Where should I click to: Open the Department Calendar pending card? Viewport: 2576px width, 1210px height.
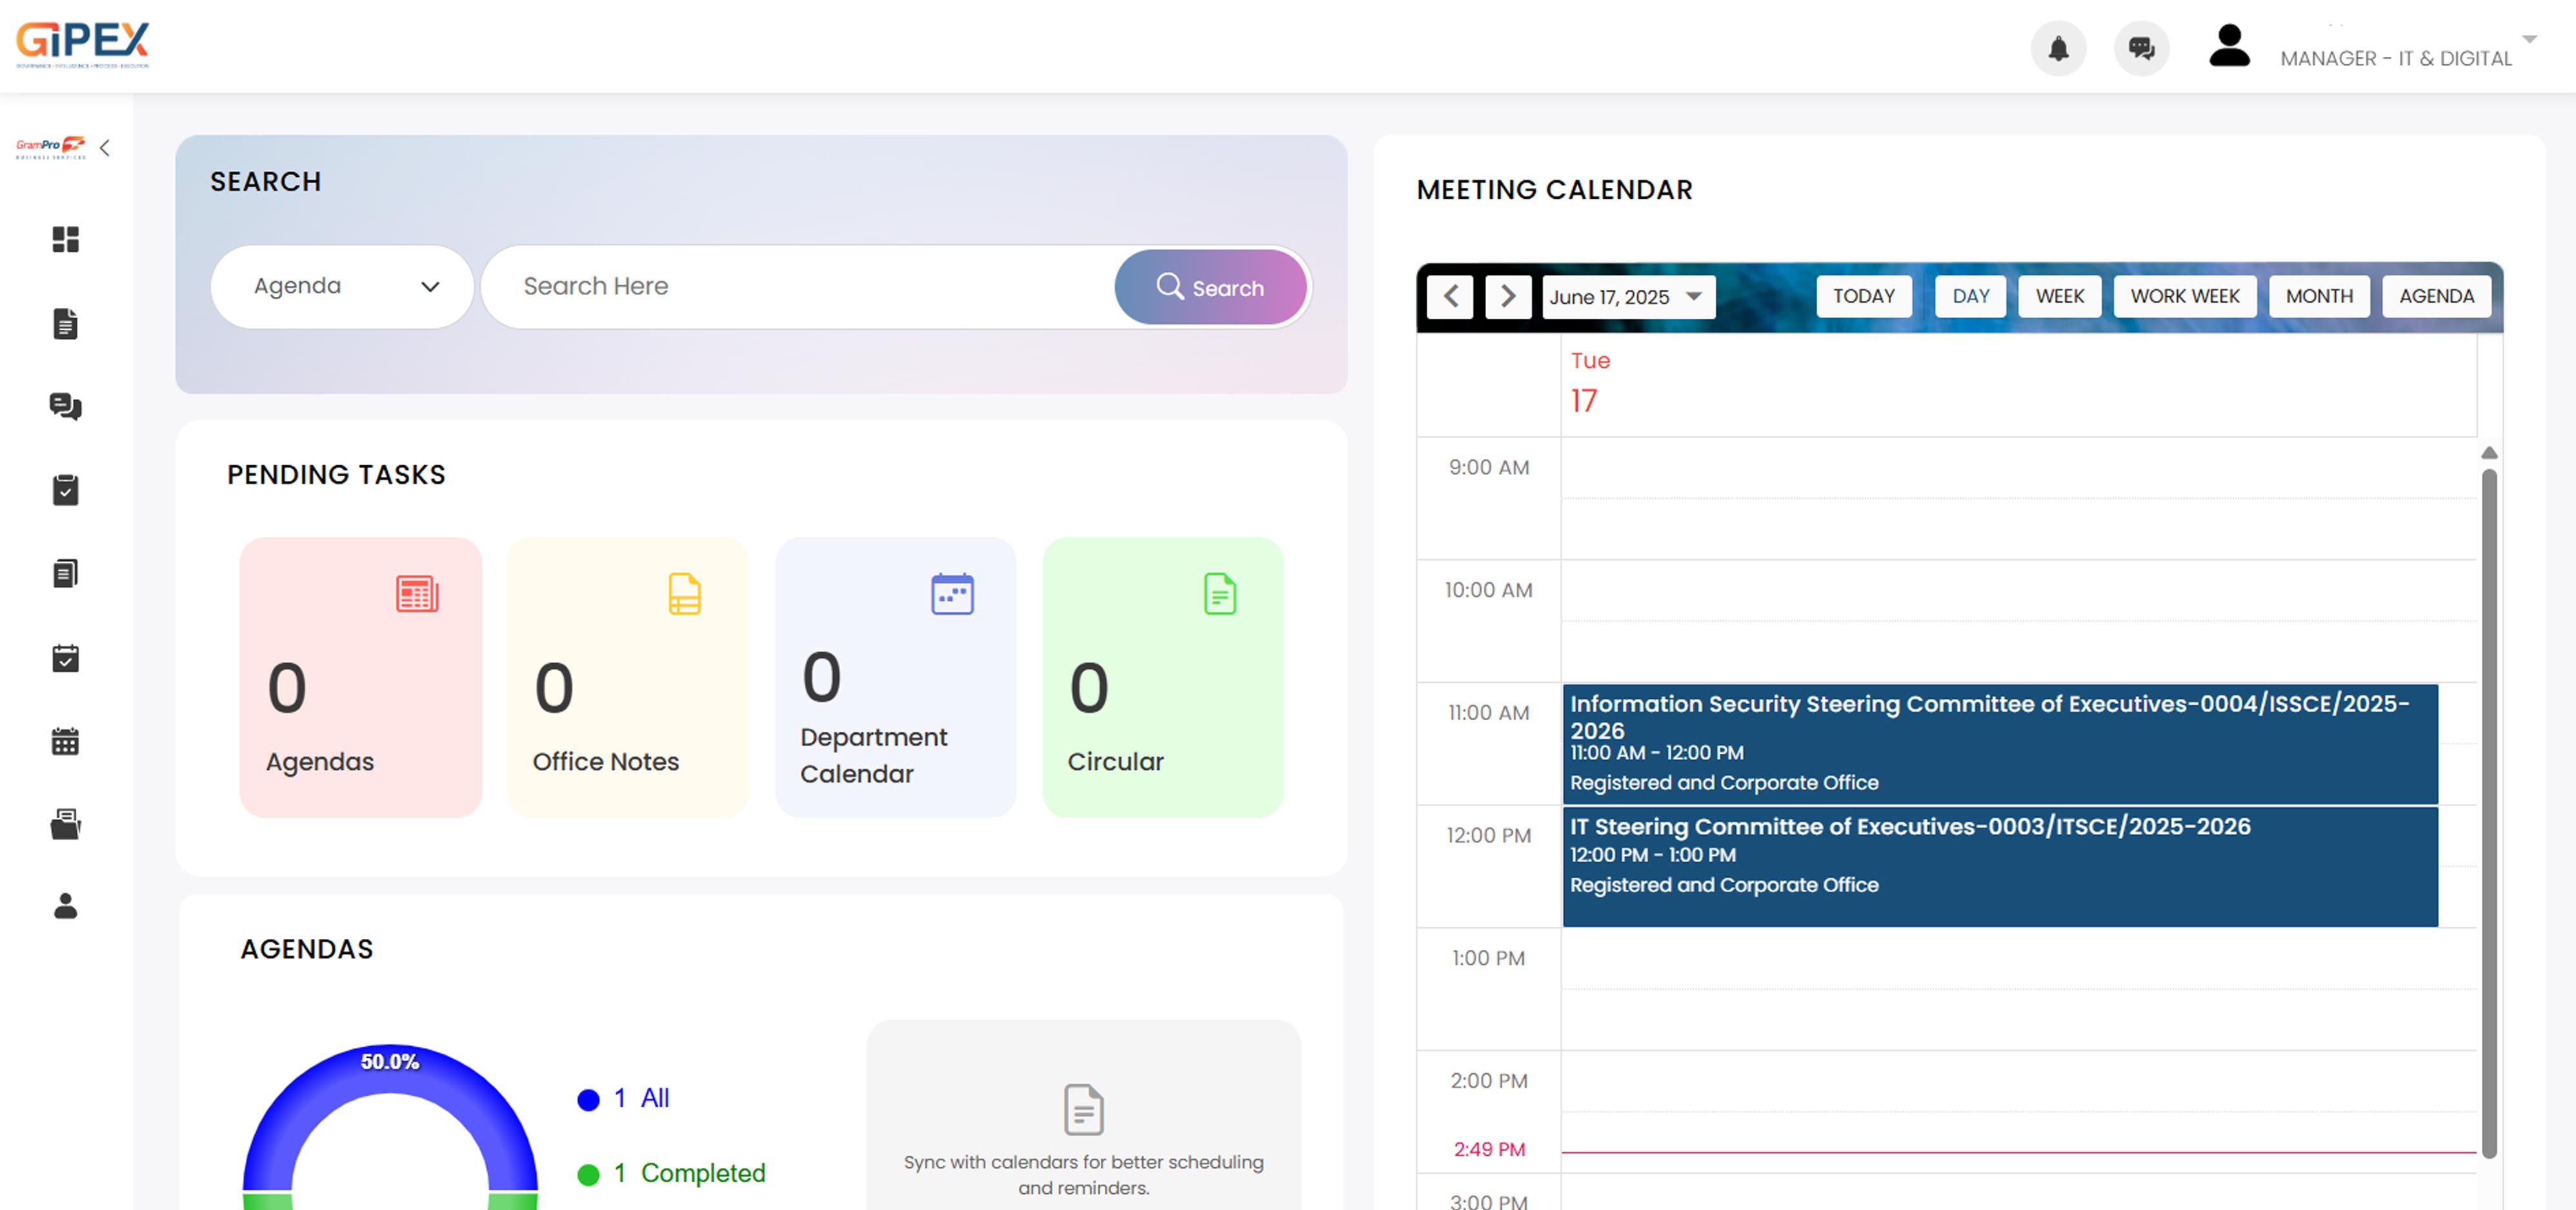pos(895,677)
